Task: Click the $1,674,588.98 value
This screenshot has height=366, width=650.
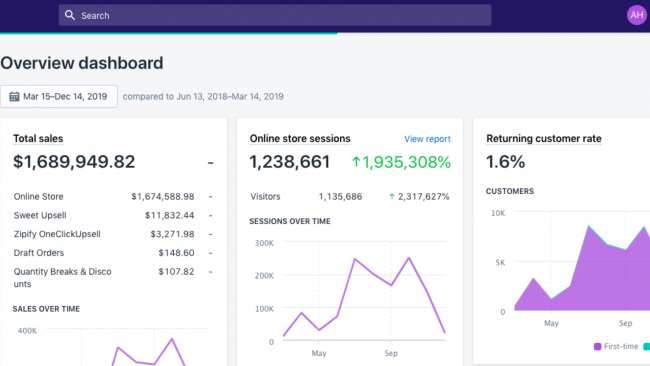Action: pyautogui.click(x=163, y=196)
